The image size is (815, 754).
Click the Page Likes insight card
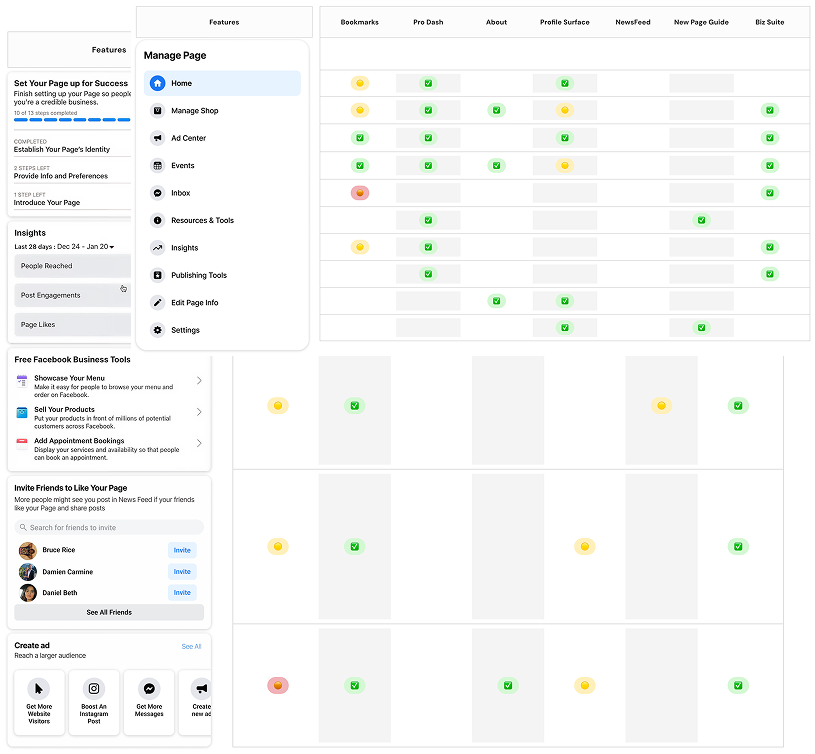[72, 325]
